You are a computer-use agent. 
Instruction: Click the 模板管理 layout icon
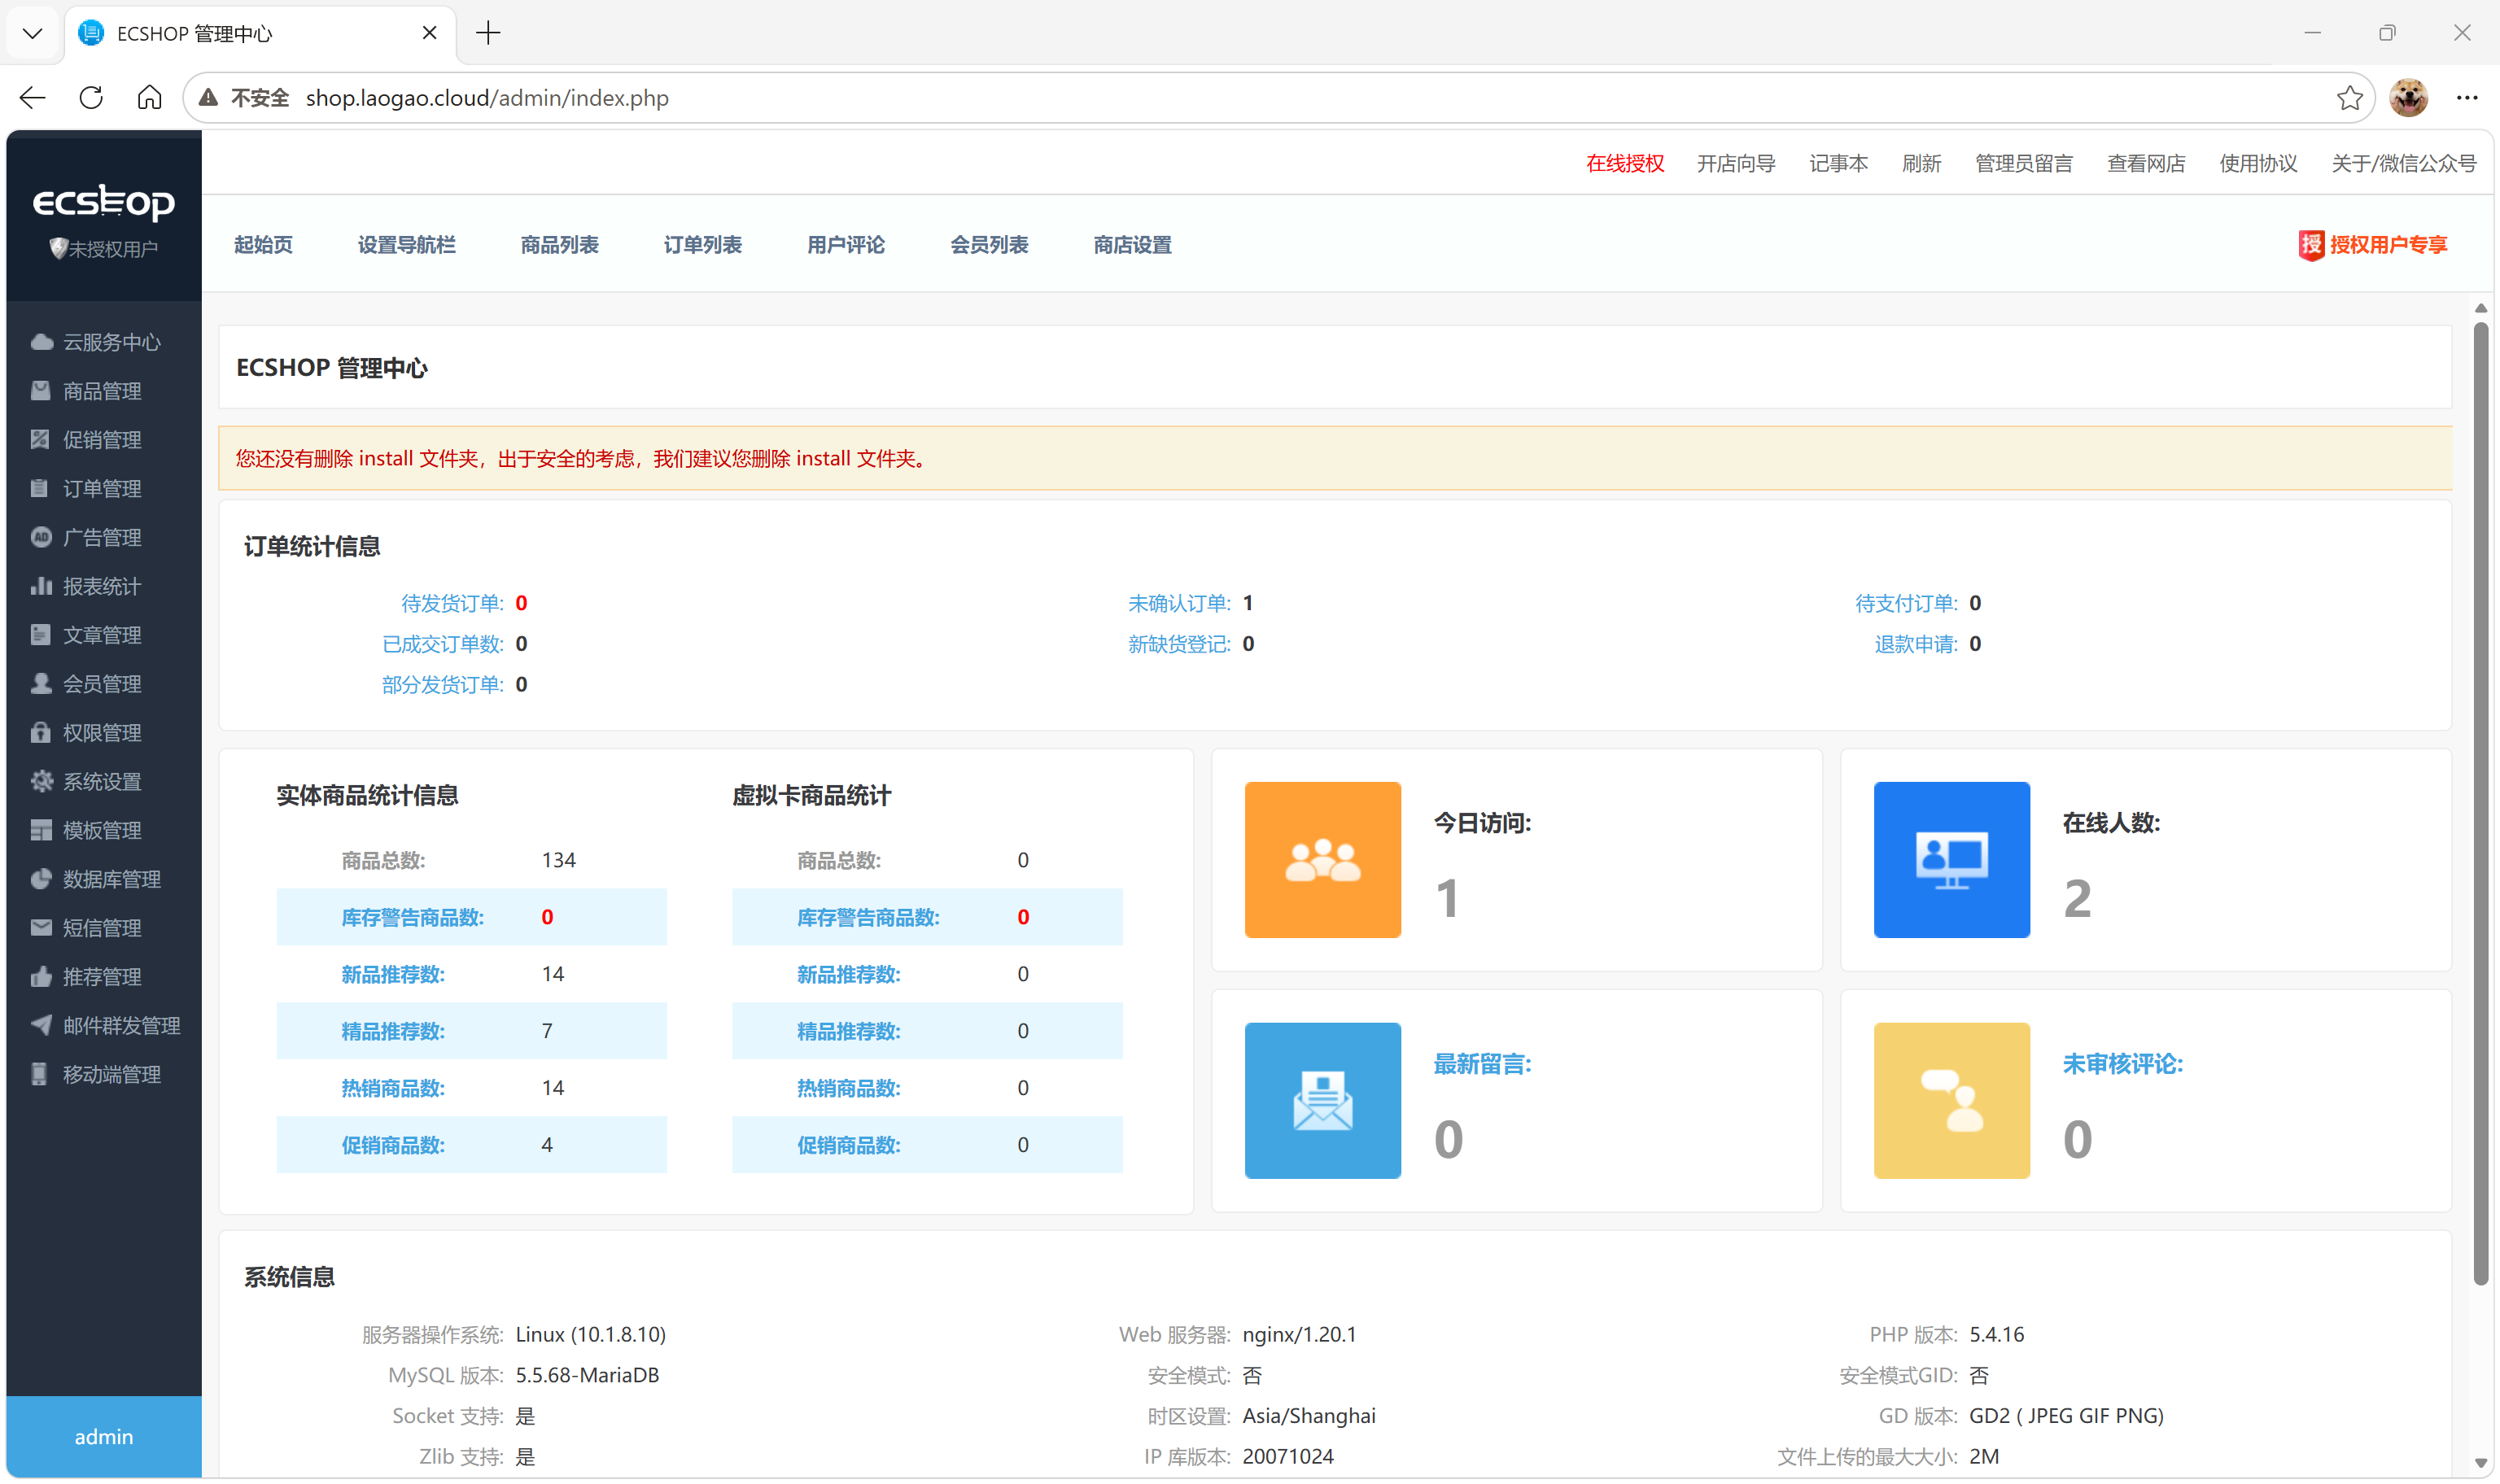pyautogui.click(x=41, y=830)
